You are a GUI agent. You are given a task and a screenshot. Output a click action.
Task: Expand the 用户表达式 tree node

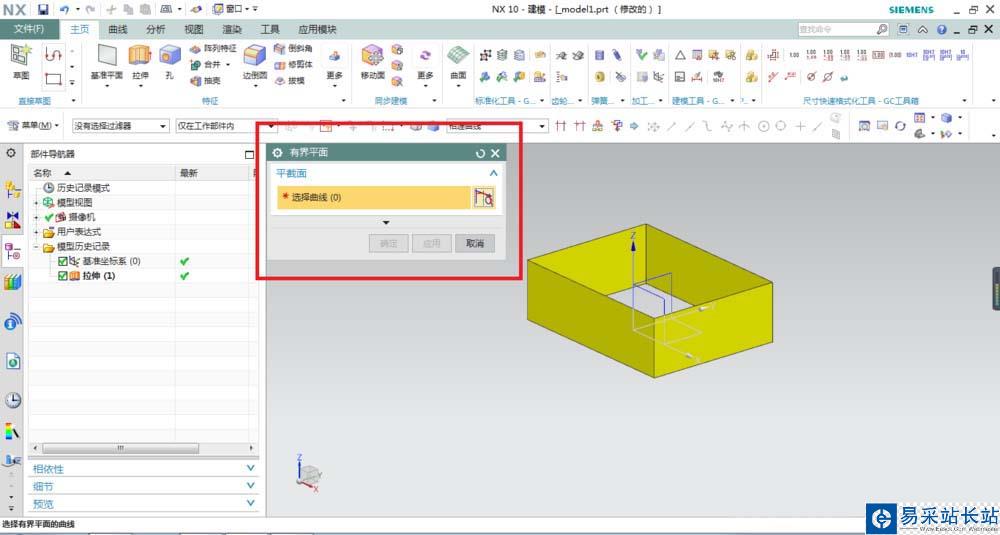point(36,232)
